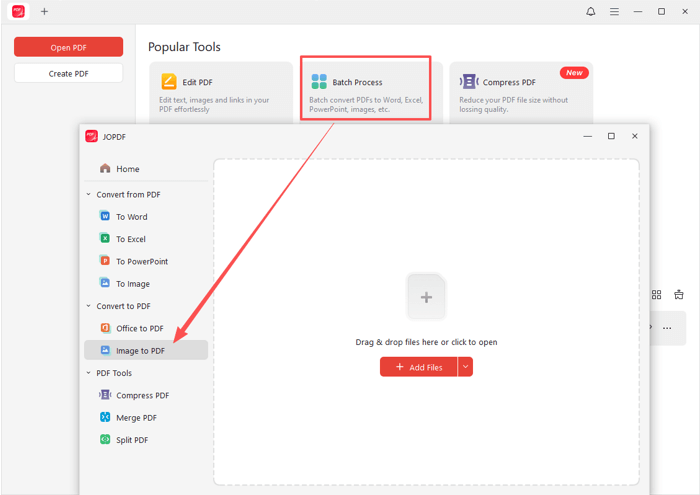Open the Add Files dropdown arrow

[x=465, y=367]
